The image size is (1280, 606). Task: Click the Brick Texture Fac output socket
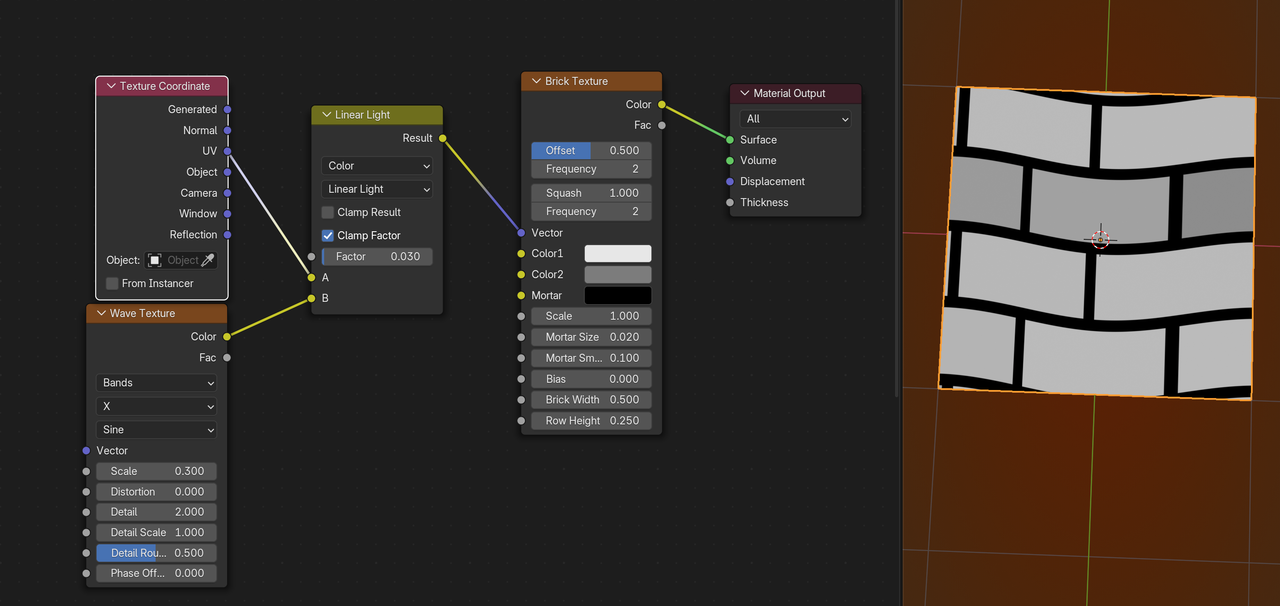[x=662, y=125]
